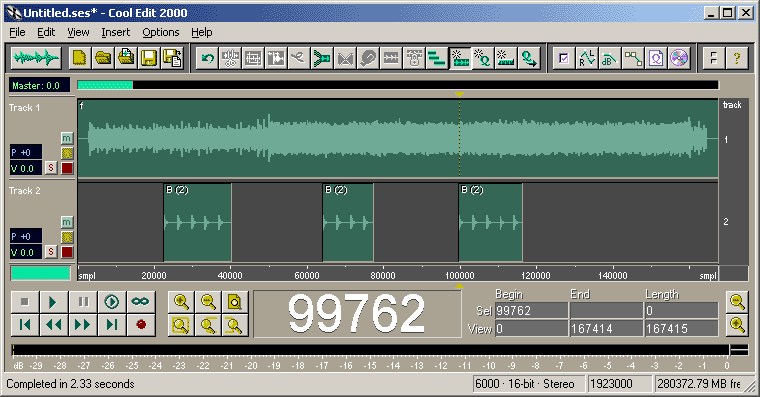Screen dimensions: 760x397
Task: Click the CD disc toolbar icon
Action: pos(679,58)
